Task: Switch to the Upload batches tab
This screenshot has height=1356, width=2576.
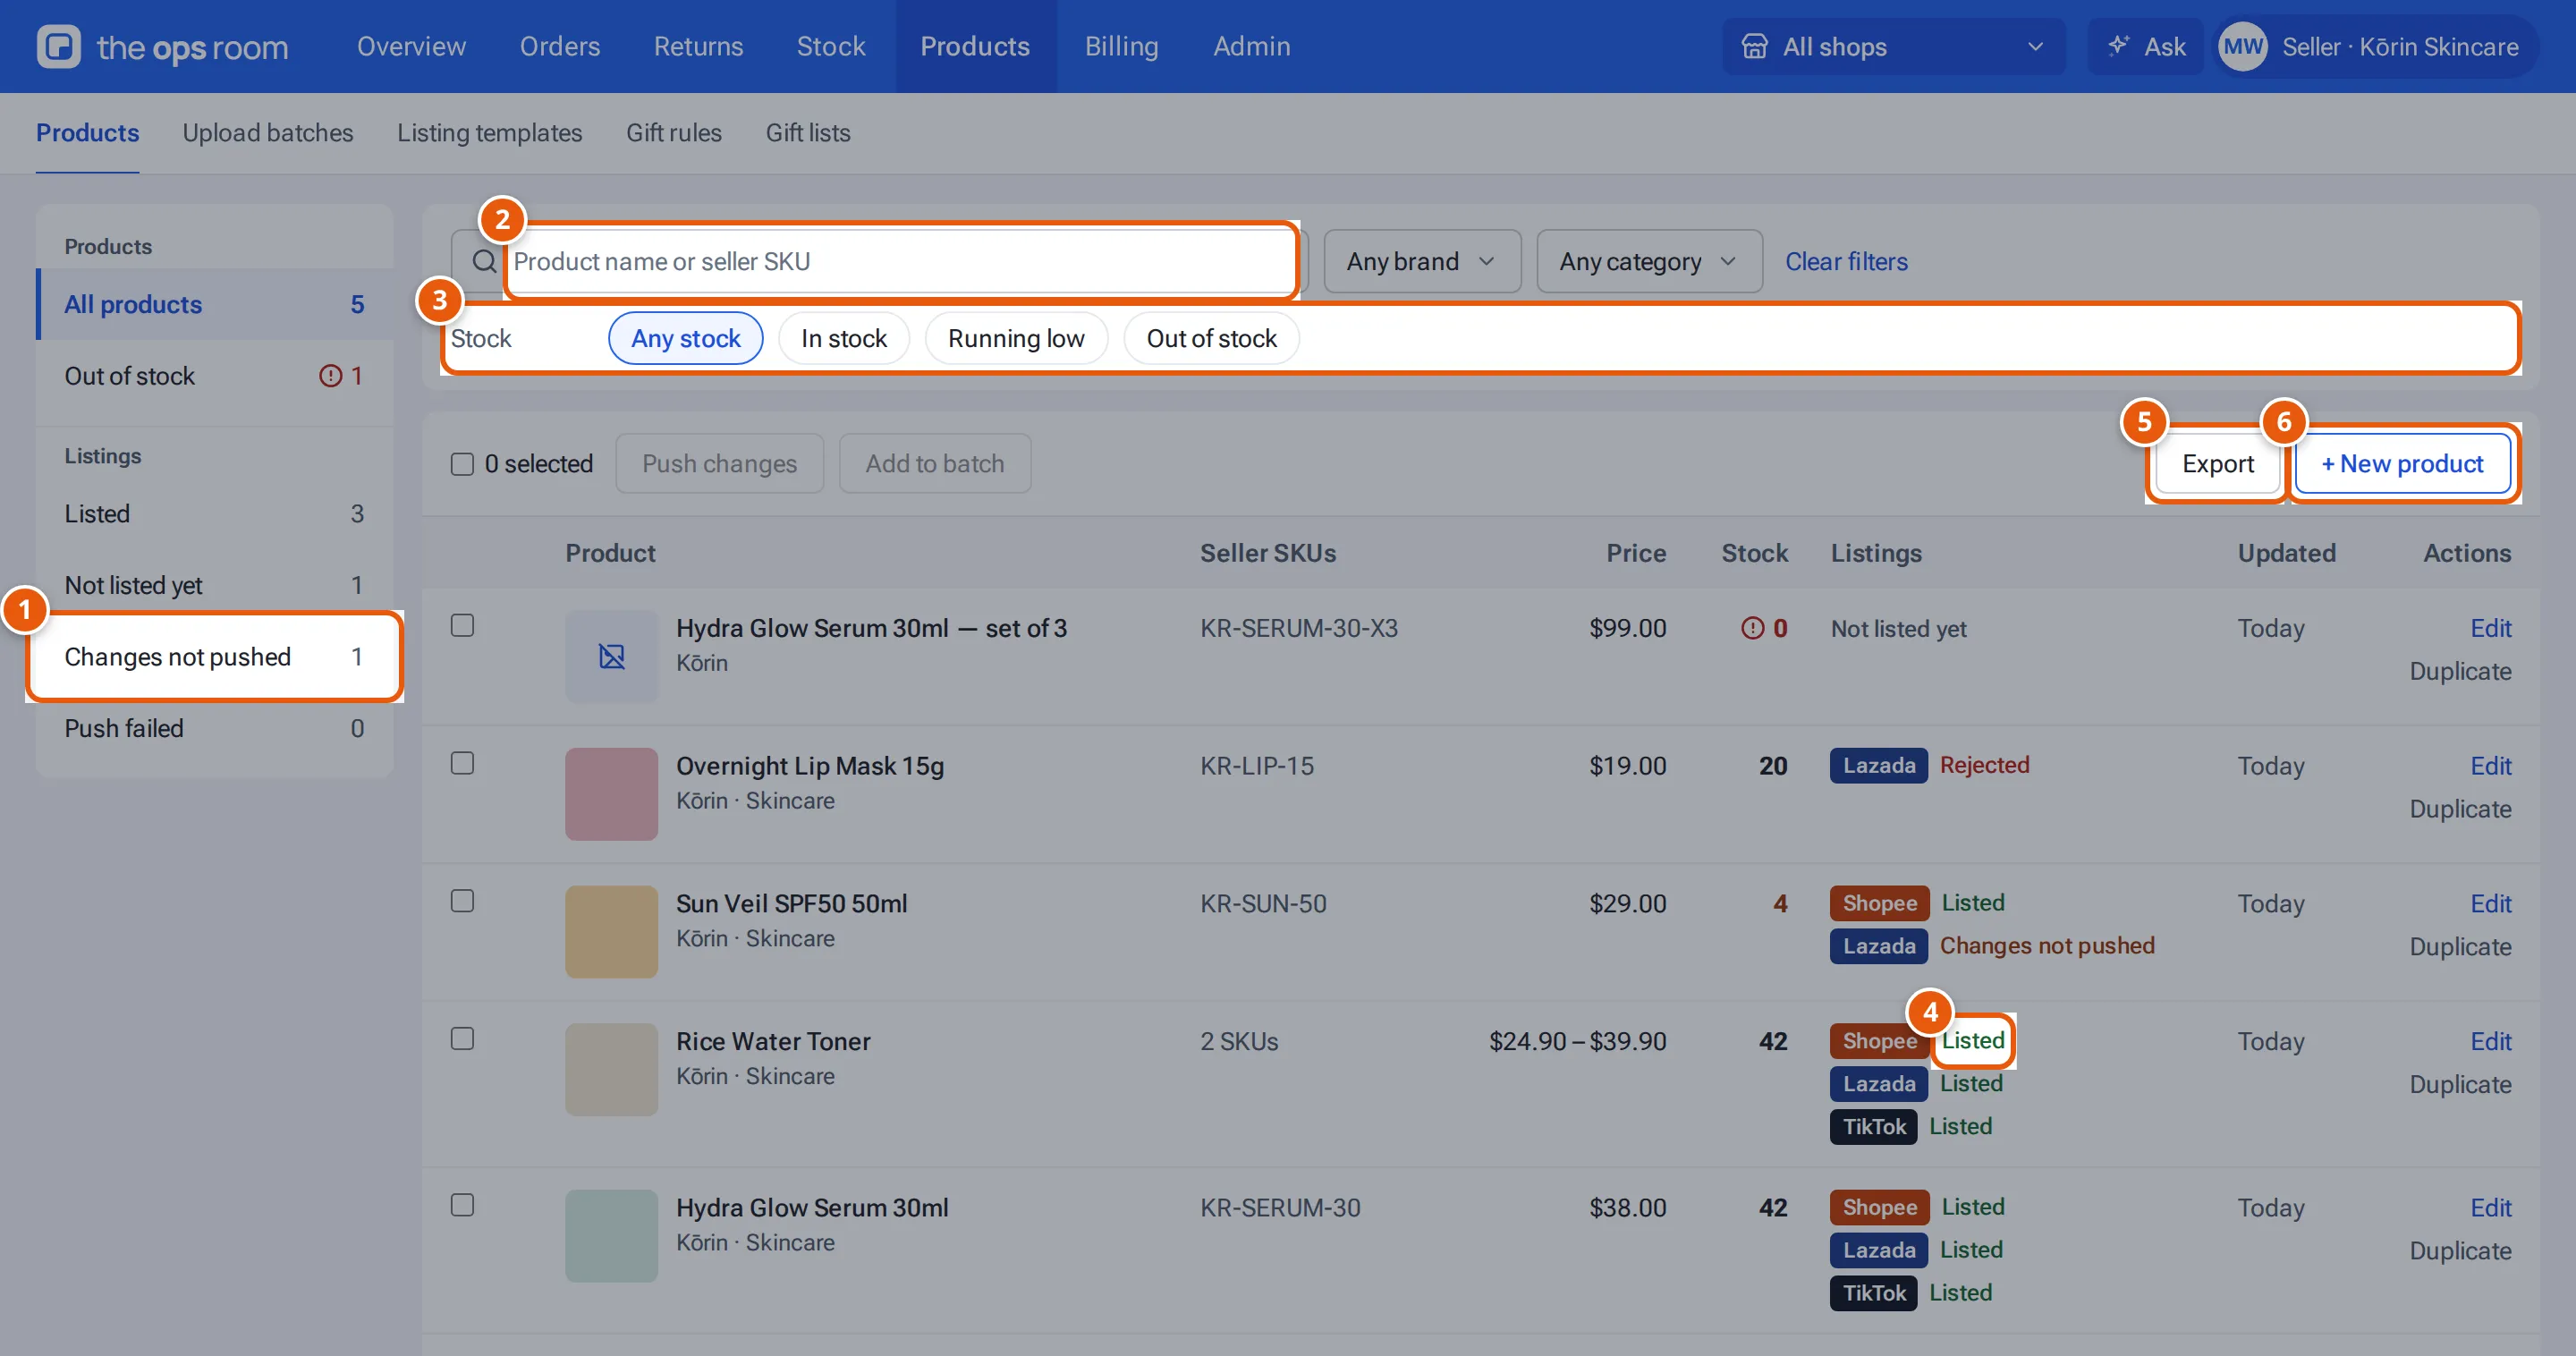Action: (x=268, y=133)
